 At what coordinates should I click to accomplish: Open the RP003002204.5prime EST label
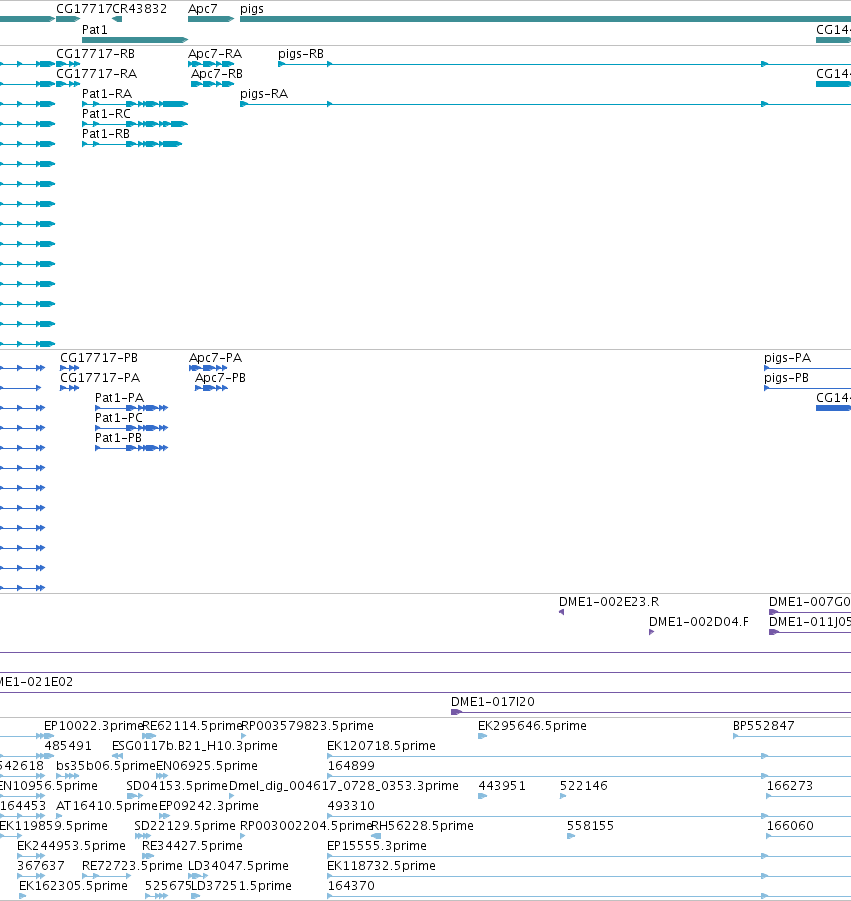(x=306, y=826)
